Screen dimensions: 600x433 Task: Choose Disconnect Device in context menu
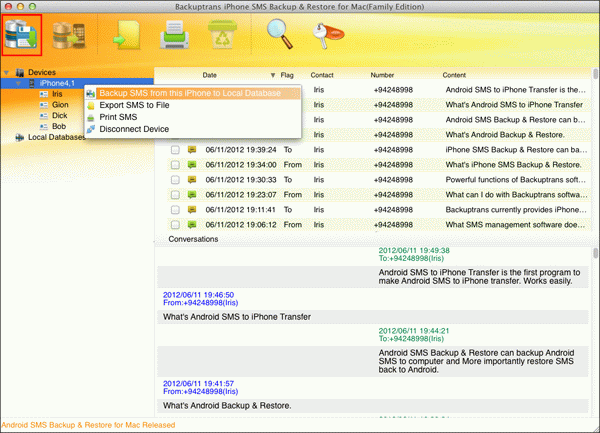[x=193, y=129]
